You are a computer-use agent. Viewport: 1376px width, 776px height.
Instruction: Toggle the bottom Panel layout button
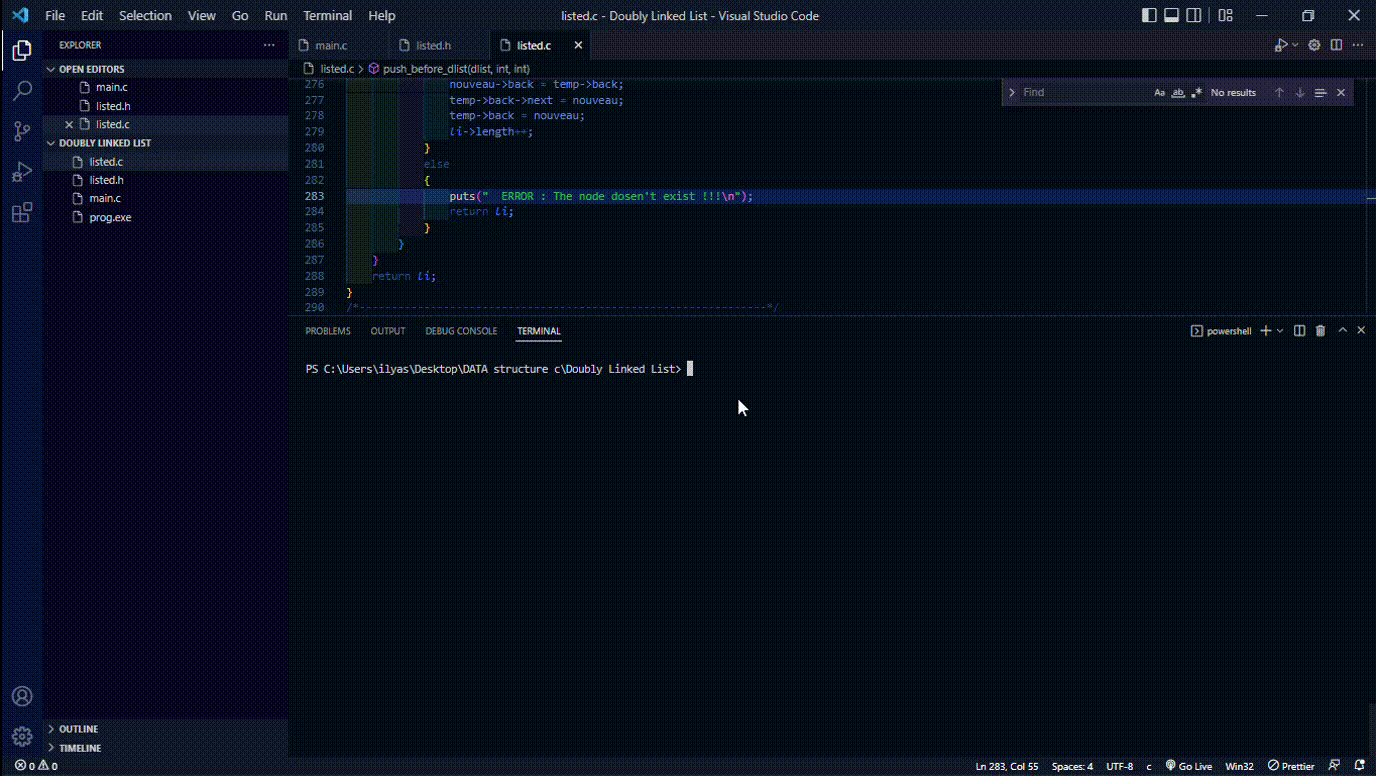coord(1171,15)
